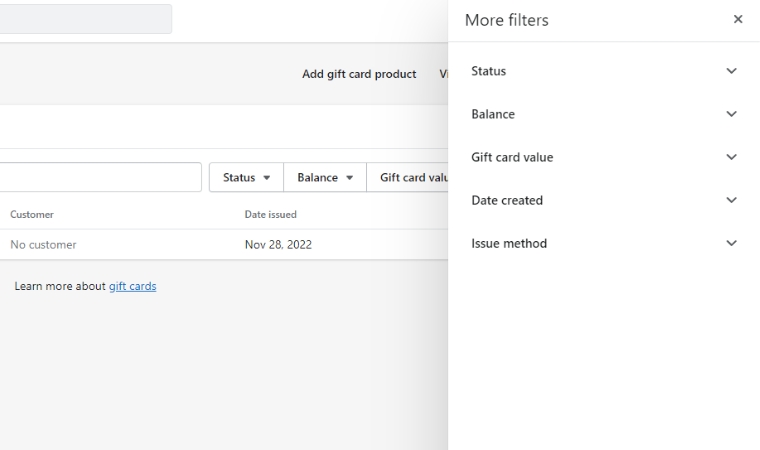Sort by the Customer column header
The image size is (760, 450).
tap(32, 215)
